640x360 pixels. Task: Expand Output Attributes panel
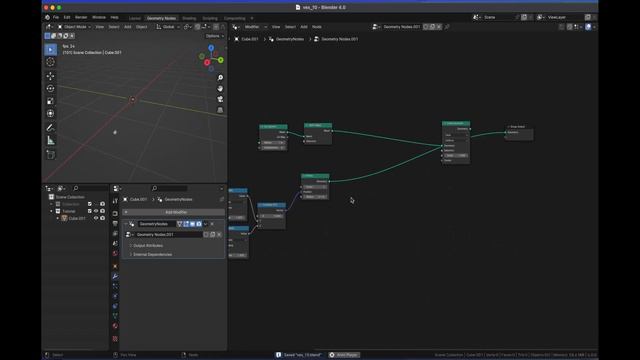131,246
